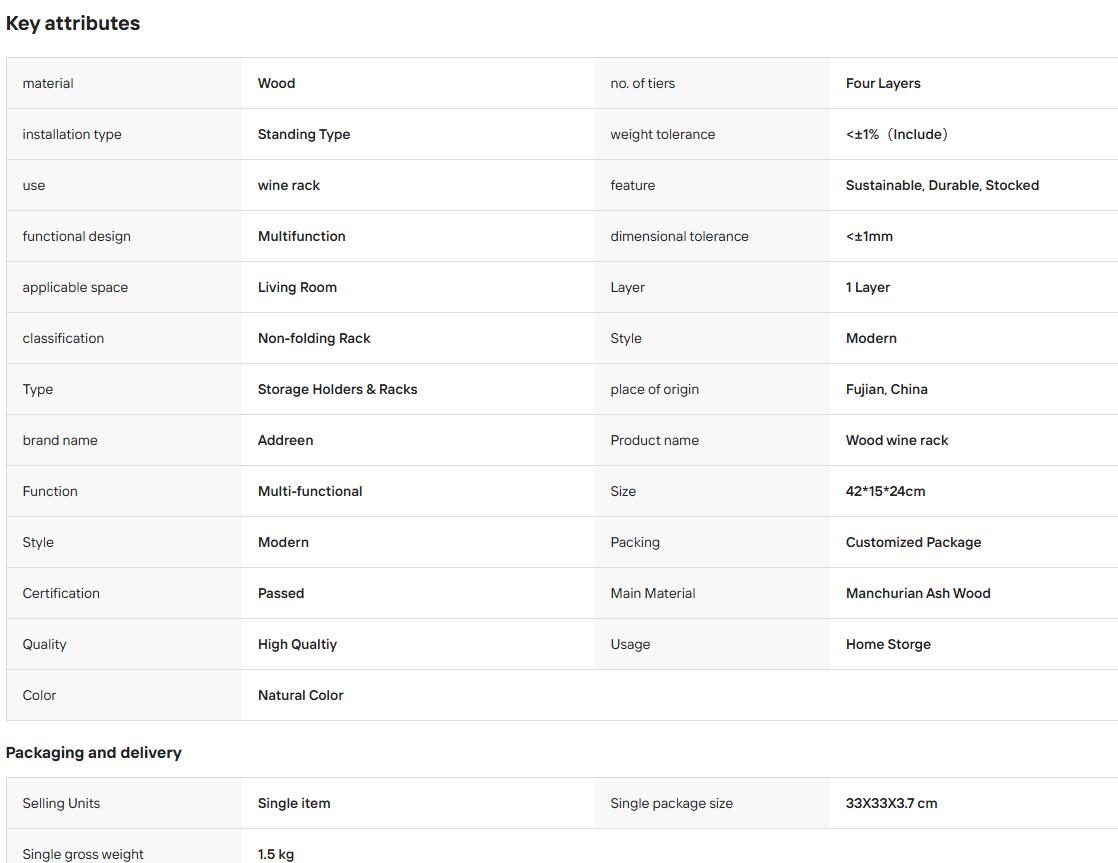Click Non-folding Rack classification value
The width and height of the screenshot is (1118, 863).
click(x=314, y=338)
